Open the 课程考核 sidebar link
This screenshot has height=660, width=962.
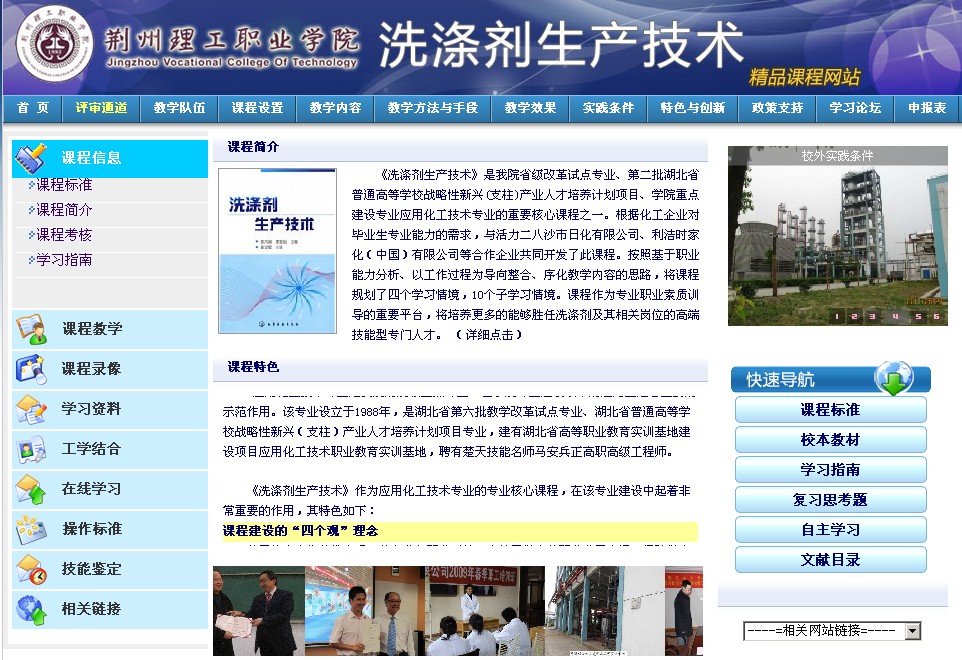click(x=64, y=235)
